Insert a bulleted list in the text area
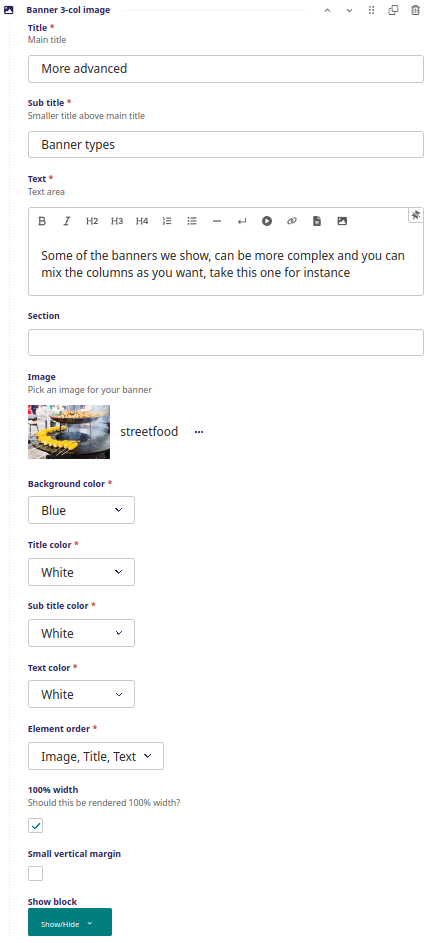The width and height of the screenshot is (432, 943). (x=192, y=221)
